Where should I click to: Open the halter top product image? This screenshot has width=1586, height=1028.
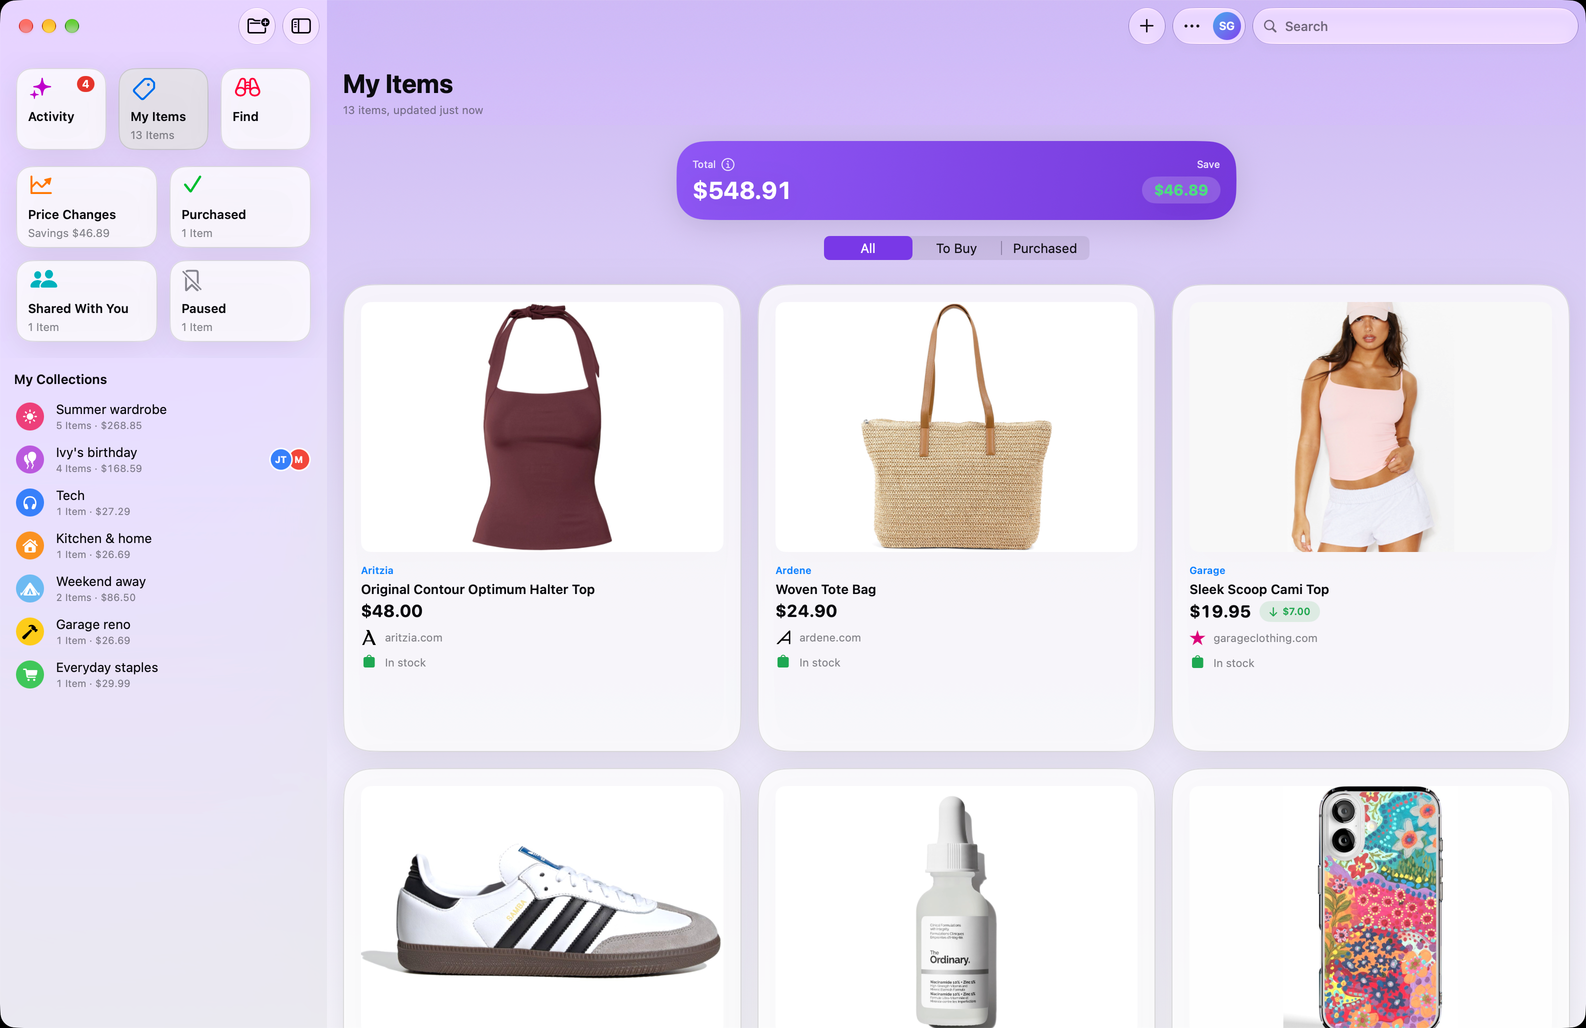[x=542, y=427]
